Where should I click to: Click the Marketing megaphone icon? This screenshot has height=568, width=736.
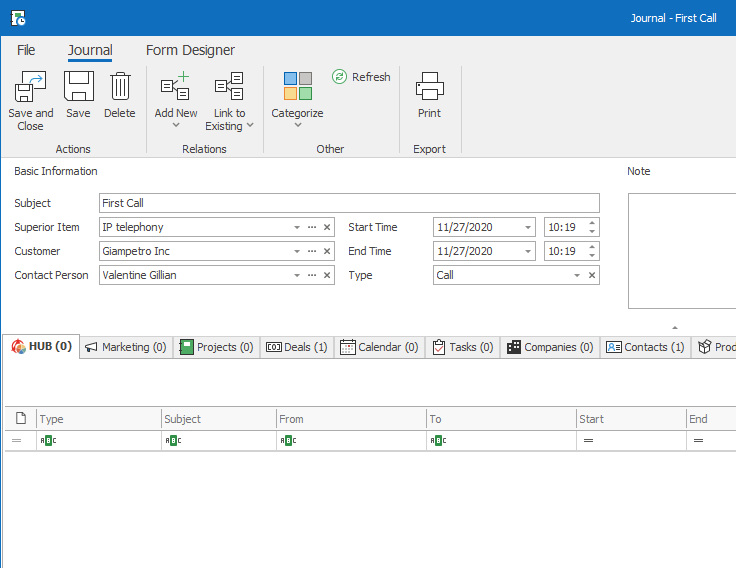tap(91, 347)
